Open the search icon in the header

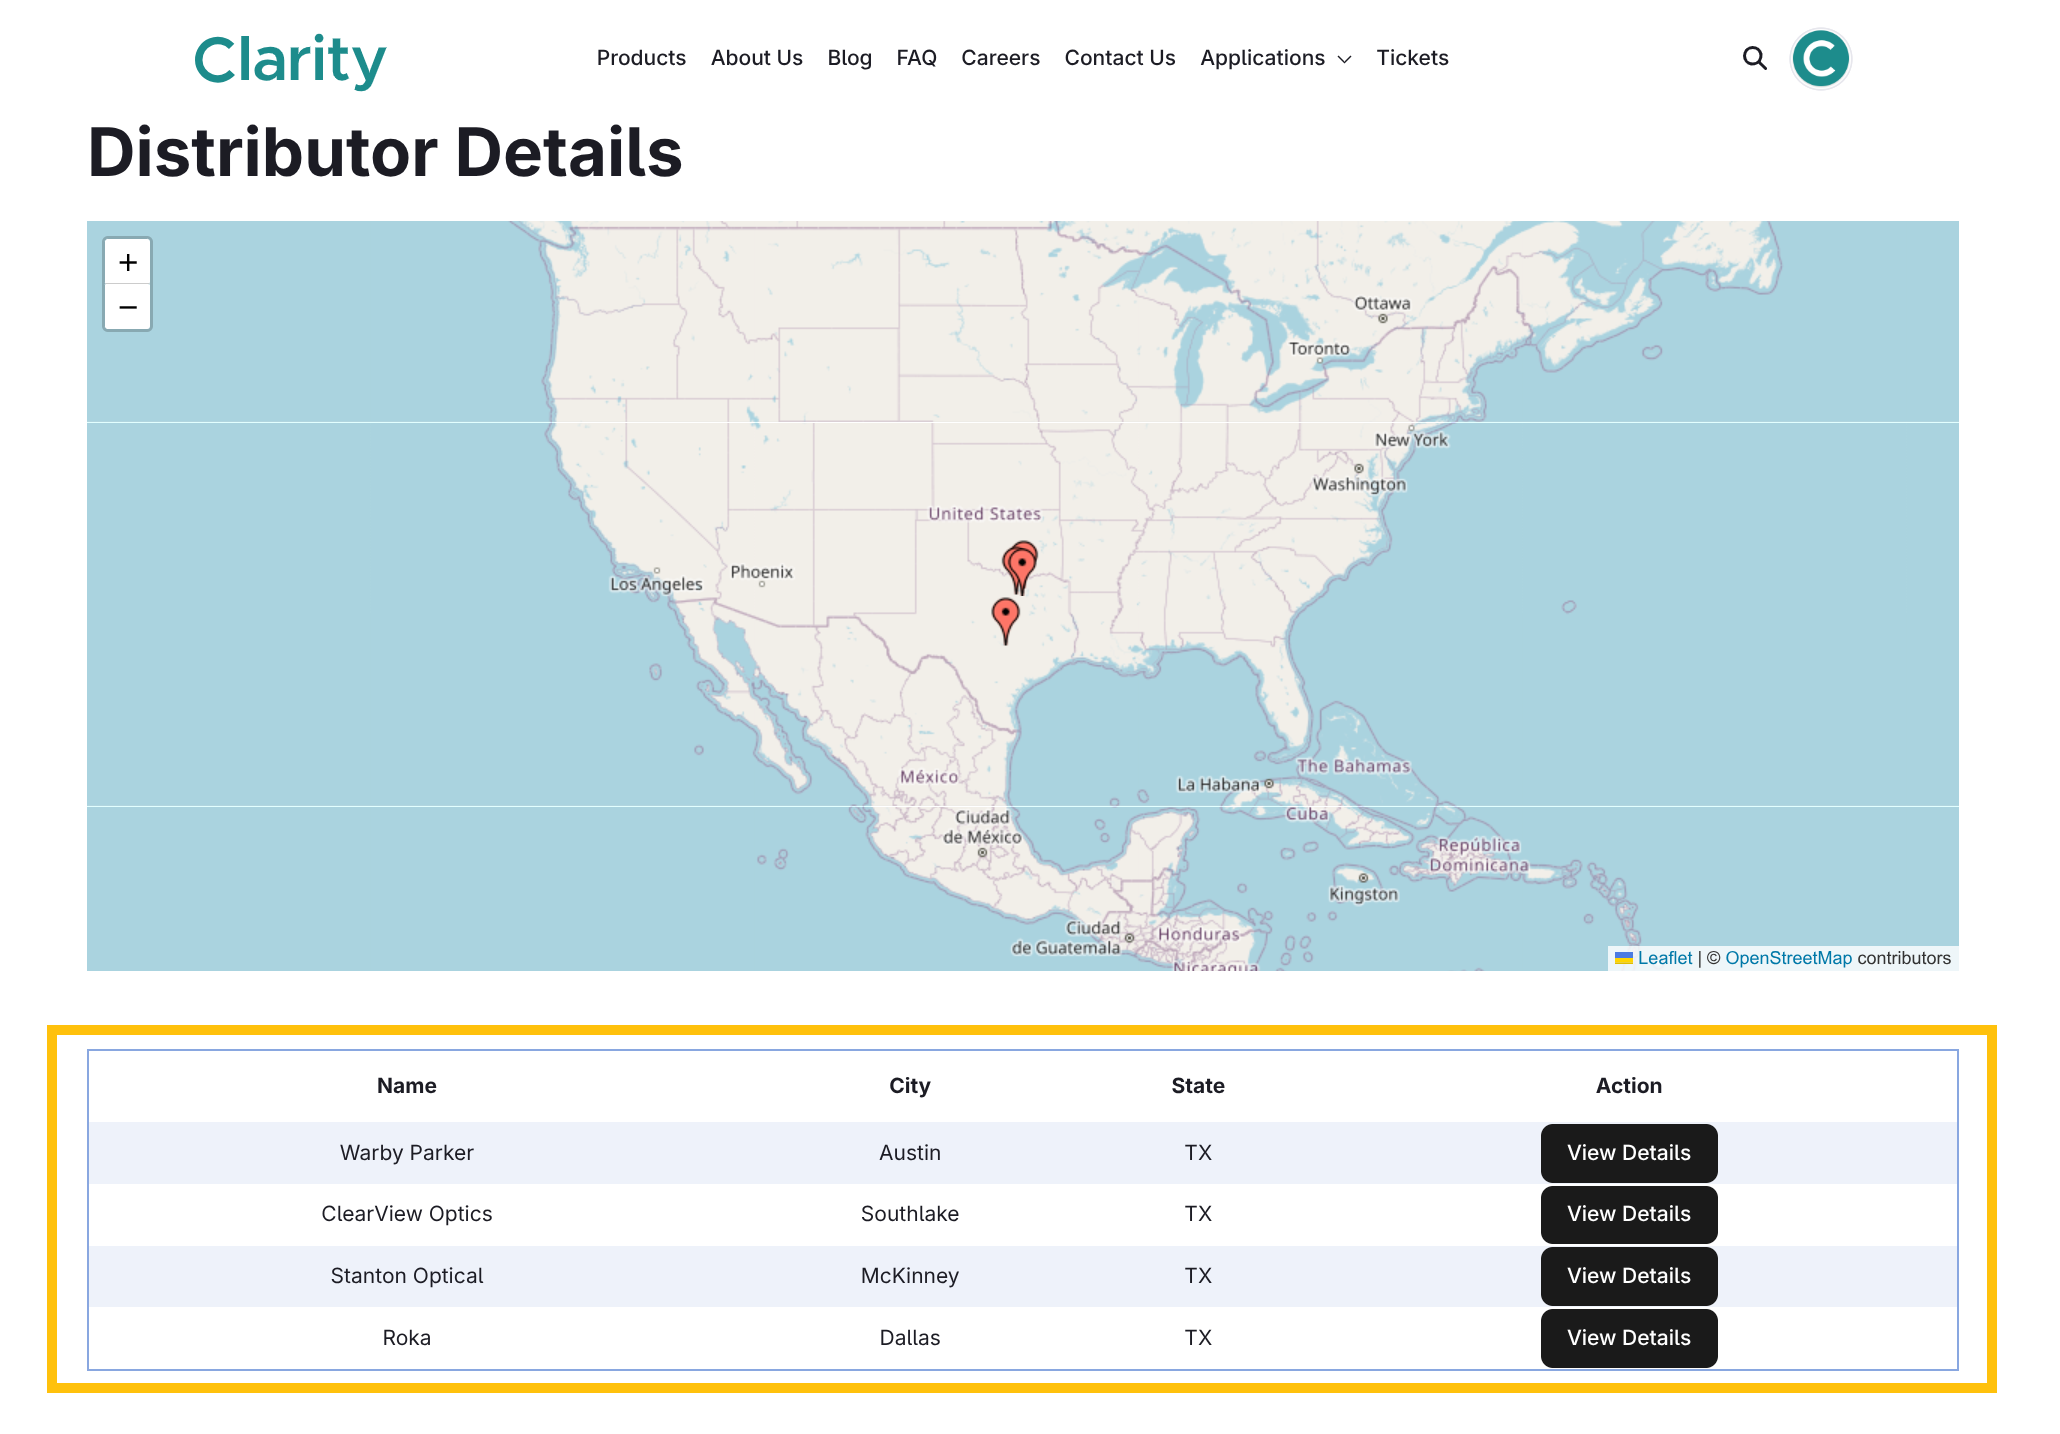1754,58
